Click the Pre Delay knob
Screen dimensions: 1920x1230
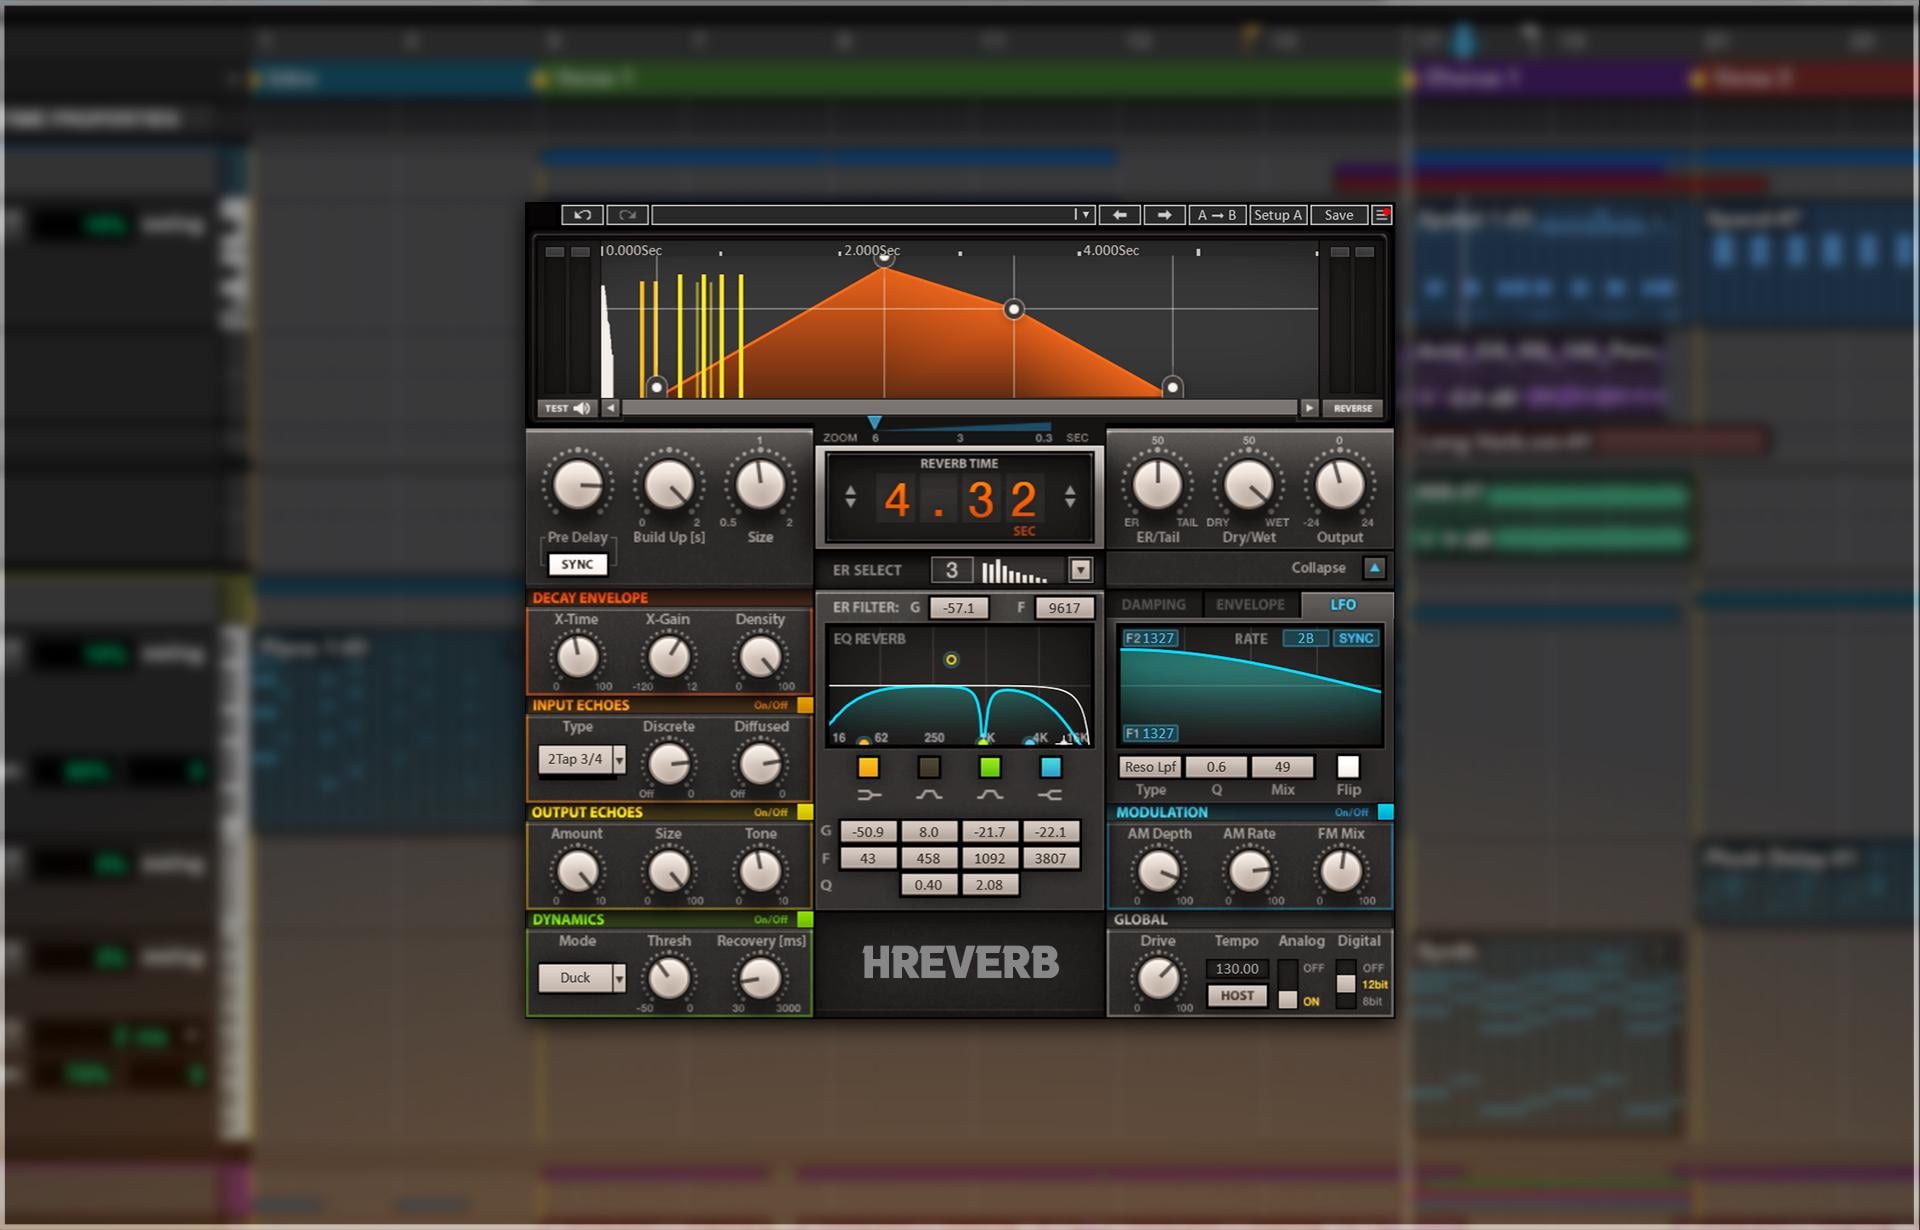(x=578, y=486)
